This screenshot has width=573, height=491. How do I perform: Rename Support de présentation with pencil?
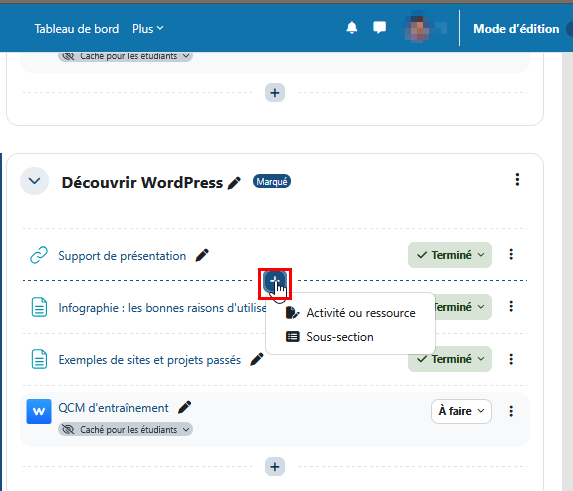[x=202, y=255]
